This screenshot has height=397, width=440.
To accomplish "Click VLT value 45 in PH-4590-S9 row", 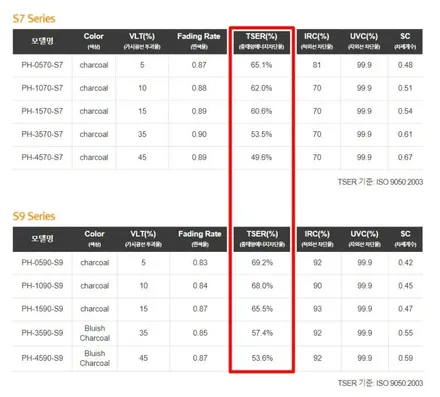I will (x=143, y=358).
